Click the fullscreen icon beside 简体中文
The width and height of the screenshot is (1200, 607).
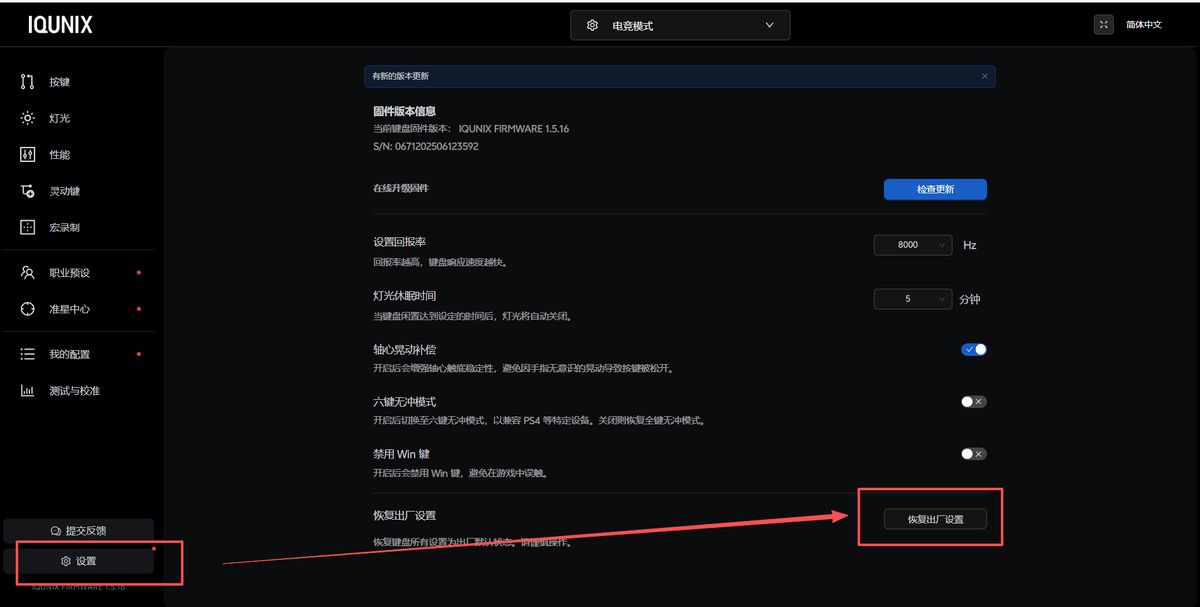tap(1104, 25)
